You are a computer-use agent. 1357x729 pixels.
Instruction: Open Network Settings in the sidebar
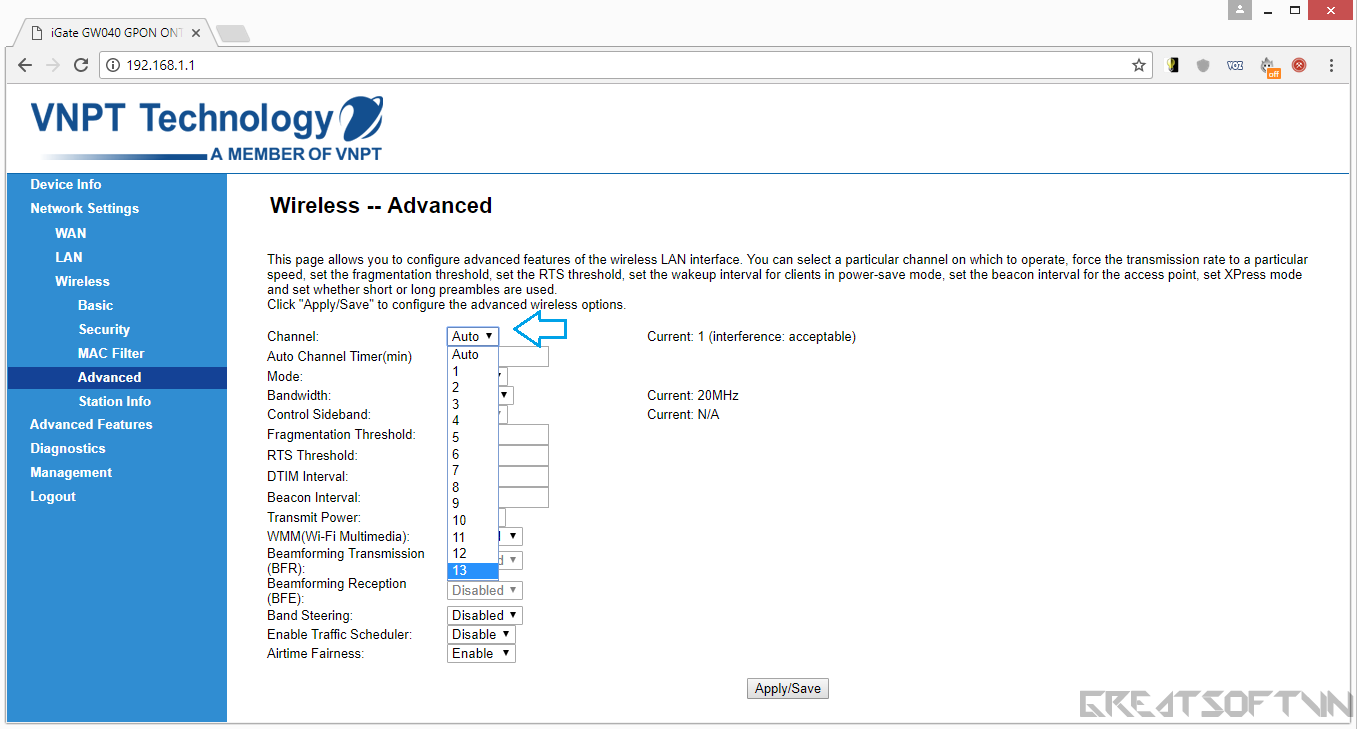pos(85,208)
